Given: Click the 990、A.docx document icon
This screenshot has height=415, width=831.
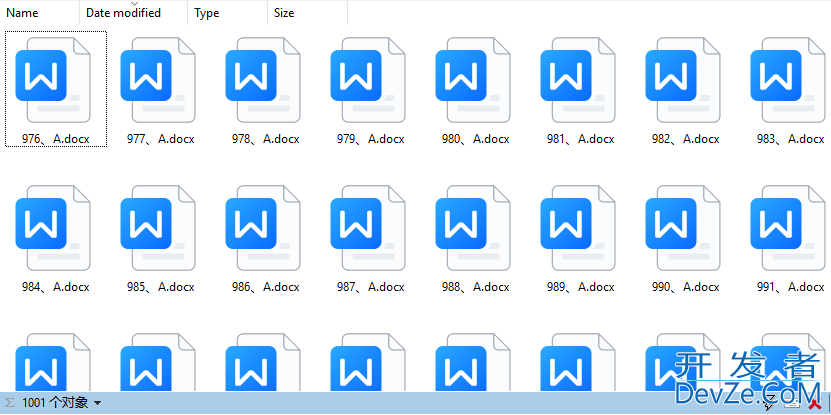Looking at the screenshot, I should click(x=683, y=228).
